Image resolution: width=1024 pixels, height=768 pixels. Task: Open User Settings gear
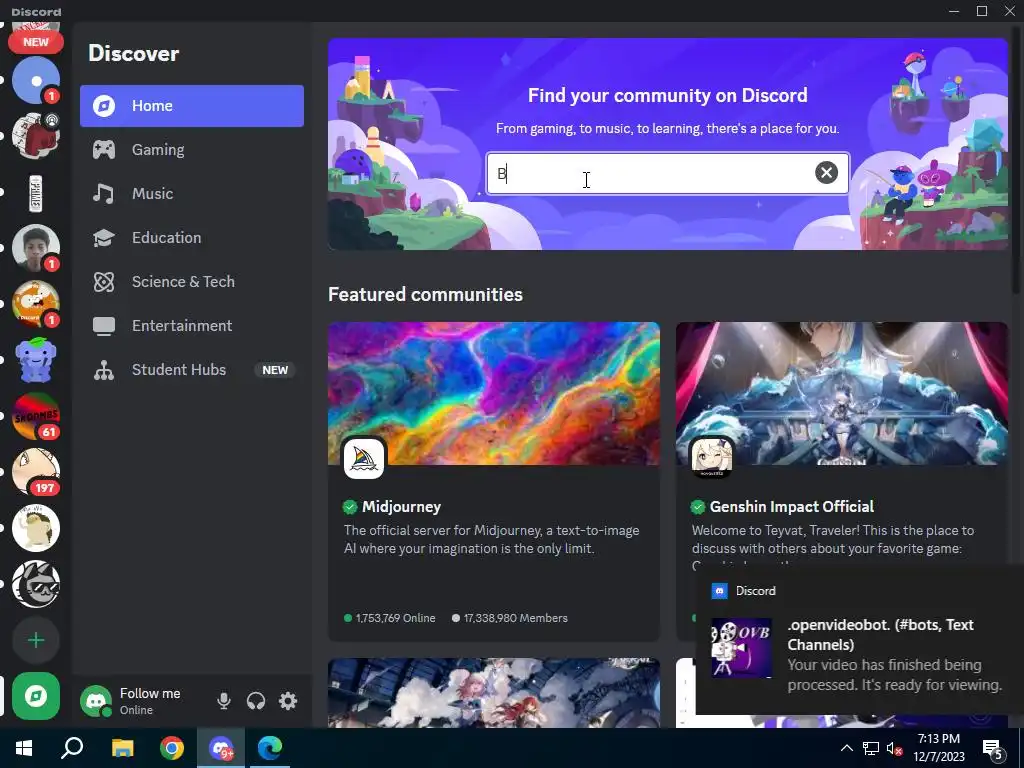click(x=288, y=701)
